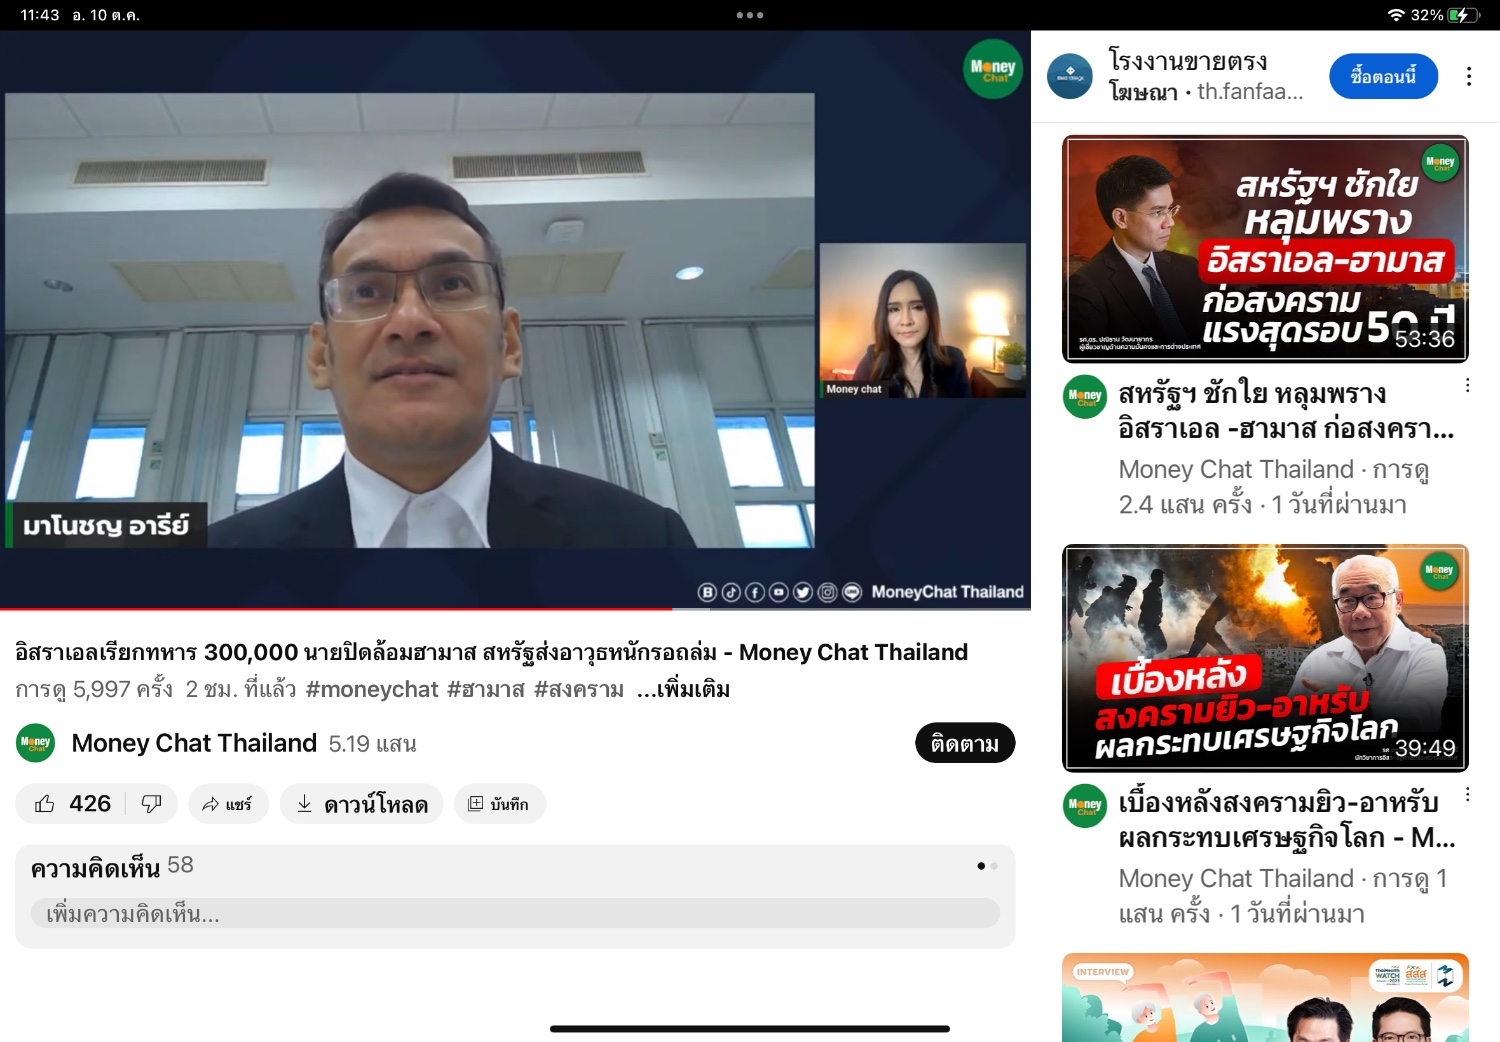The image size is (1500, 1042).
Task: Tap the thumbs-up like icon
Action: pyautogui.click(x=45, y=804)
